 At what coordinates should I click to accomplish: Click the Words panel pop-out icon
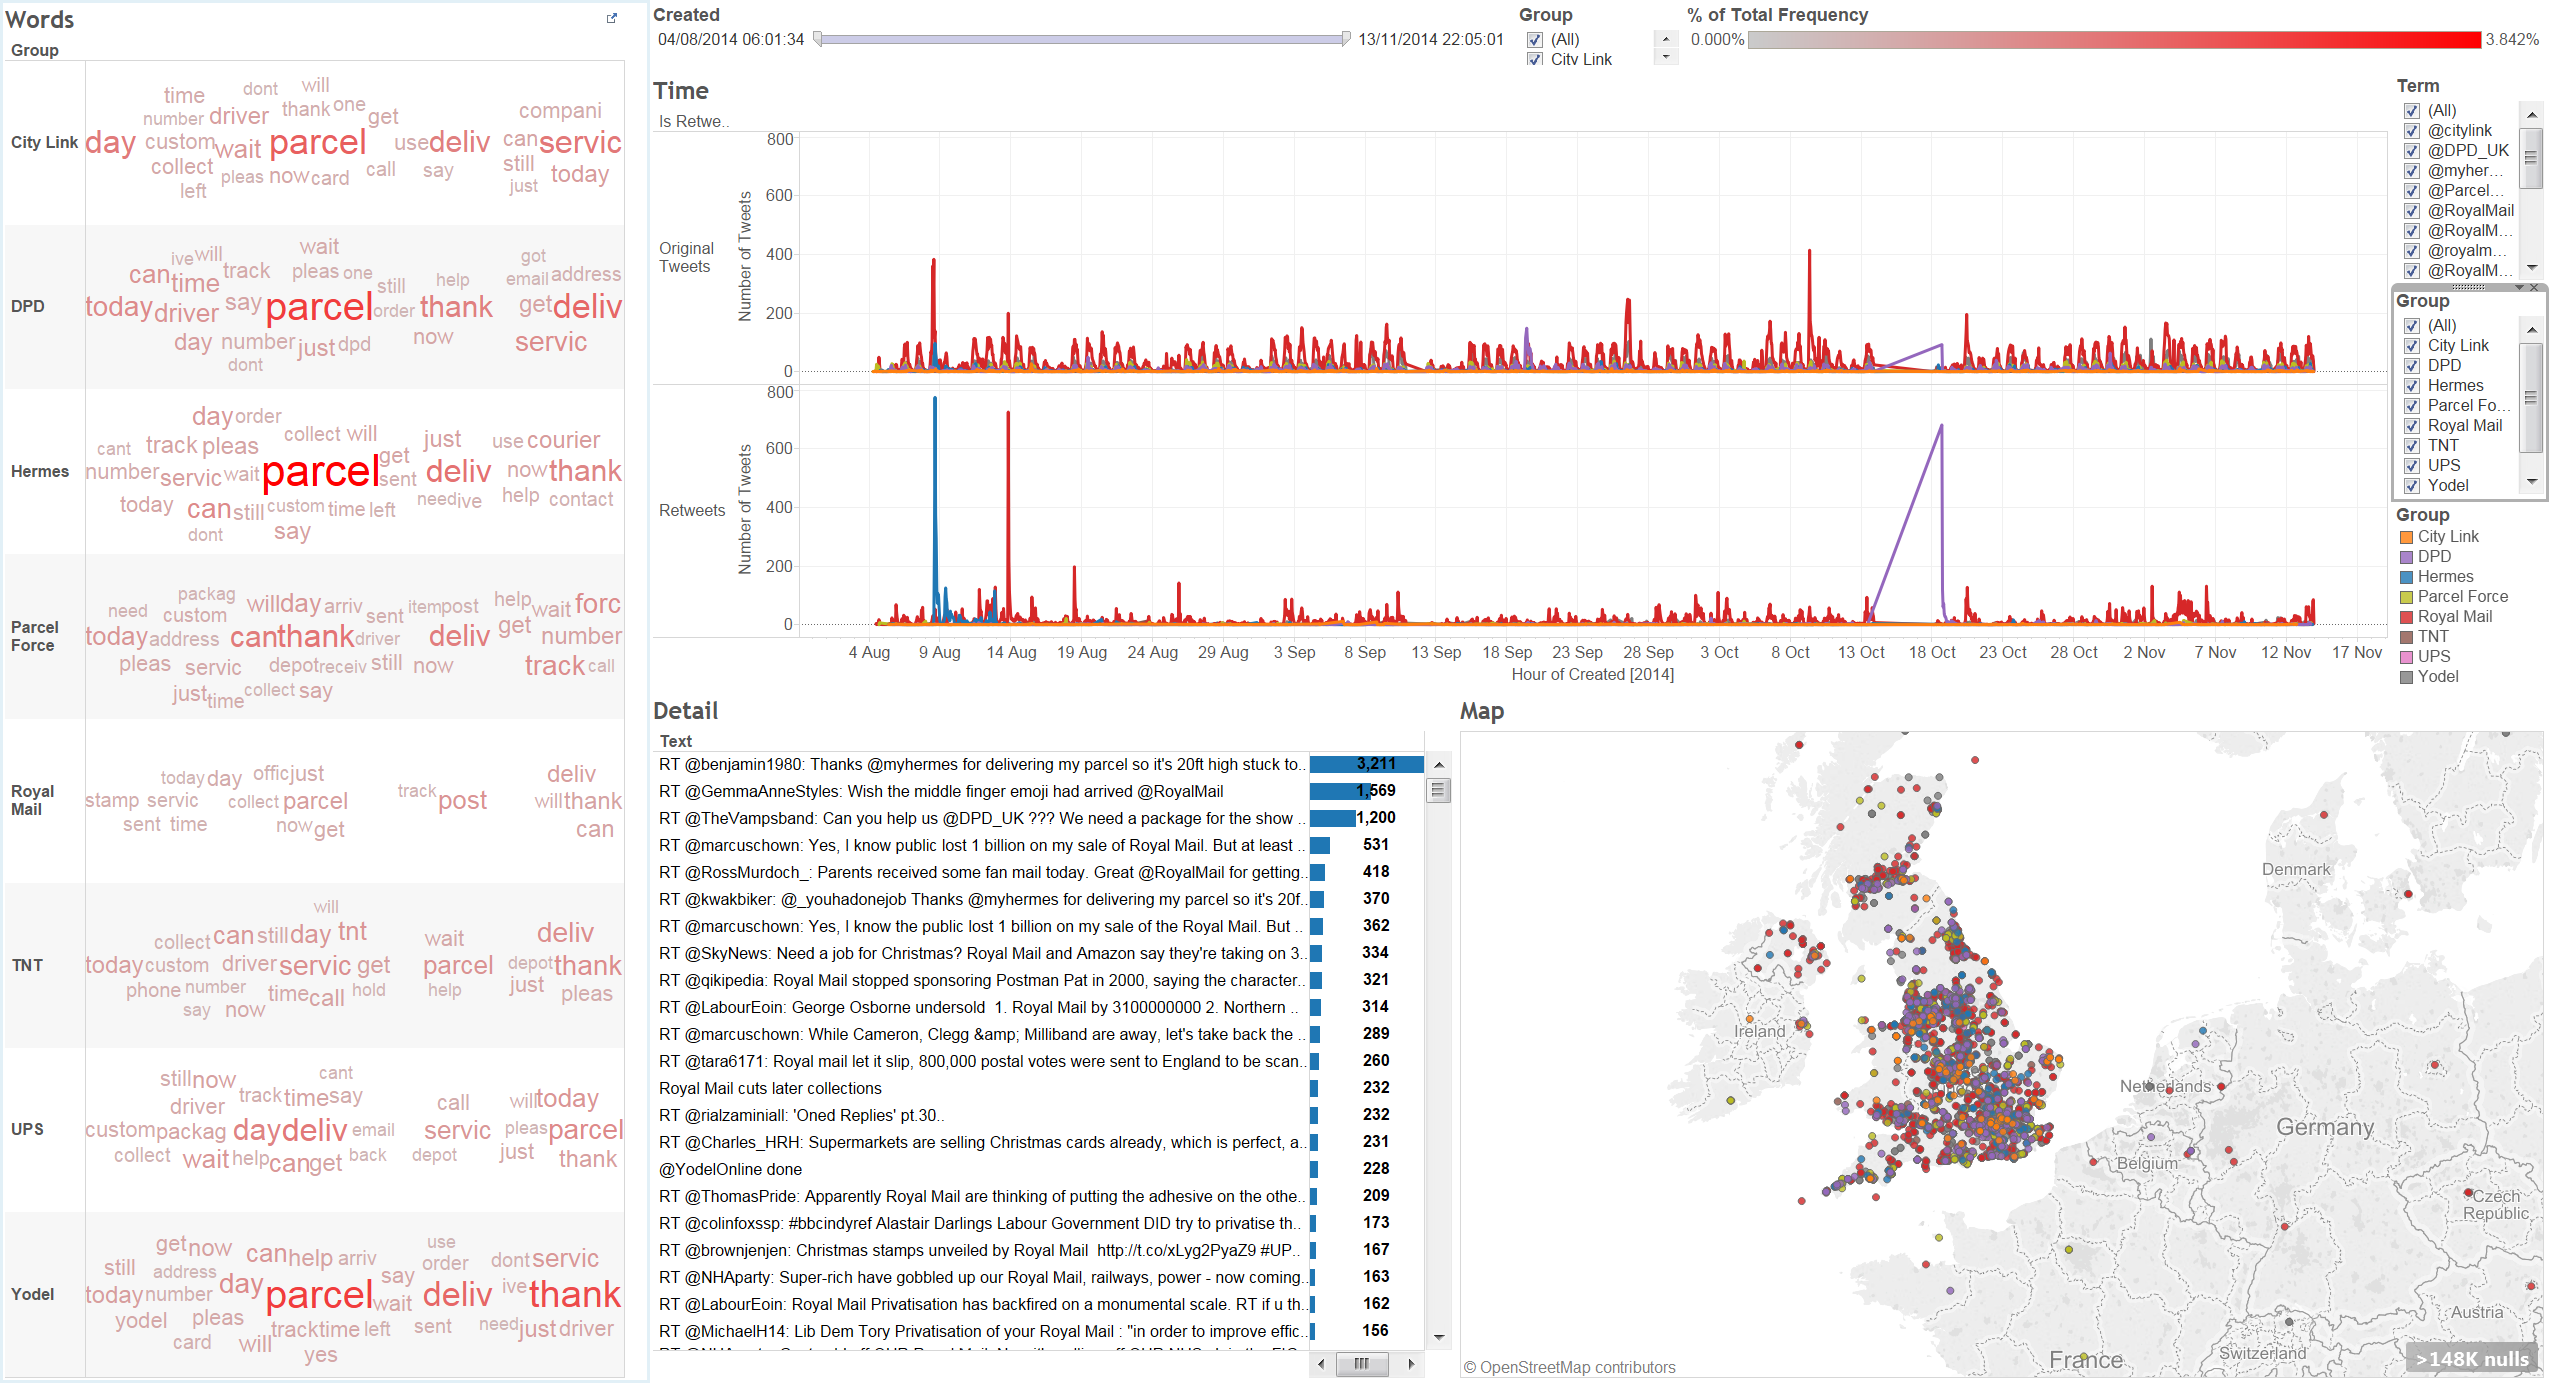[x=612, y=18]
